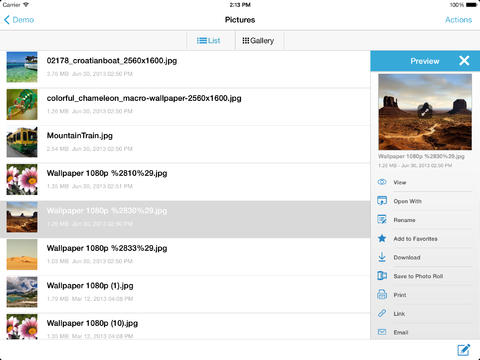This screenshot has width=480, height=360.
Task: Click the Link chain icon
Action: (382, 313)
